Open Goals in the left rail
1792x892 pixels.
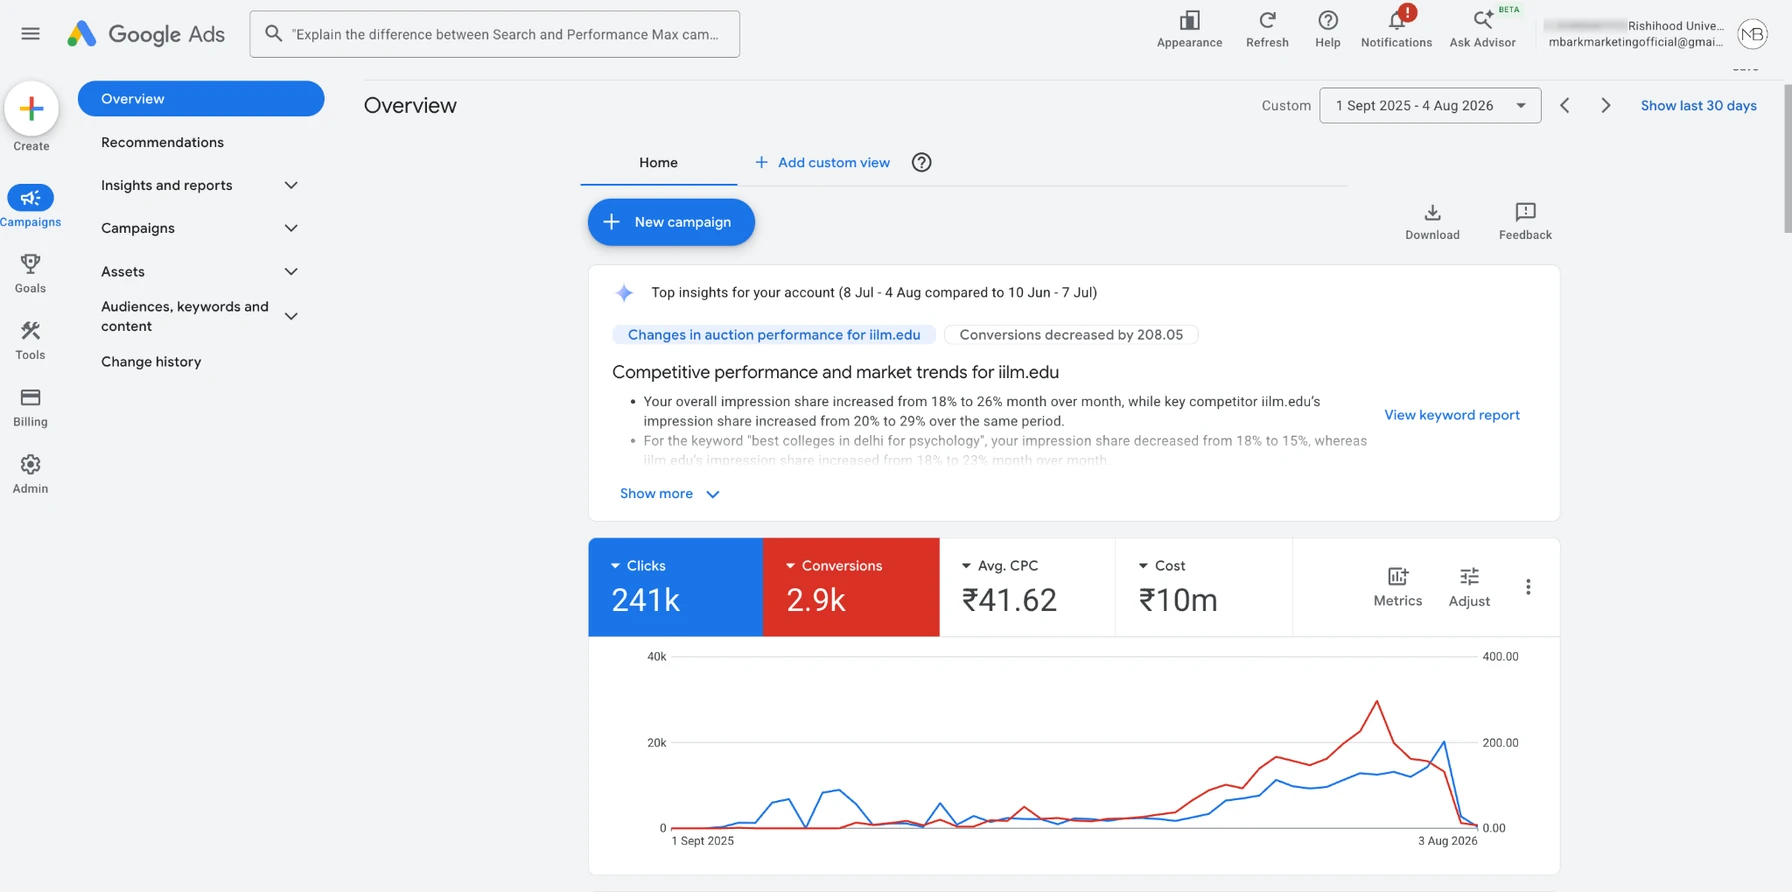(30, 273)
